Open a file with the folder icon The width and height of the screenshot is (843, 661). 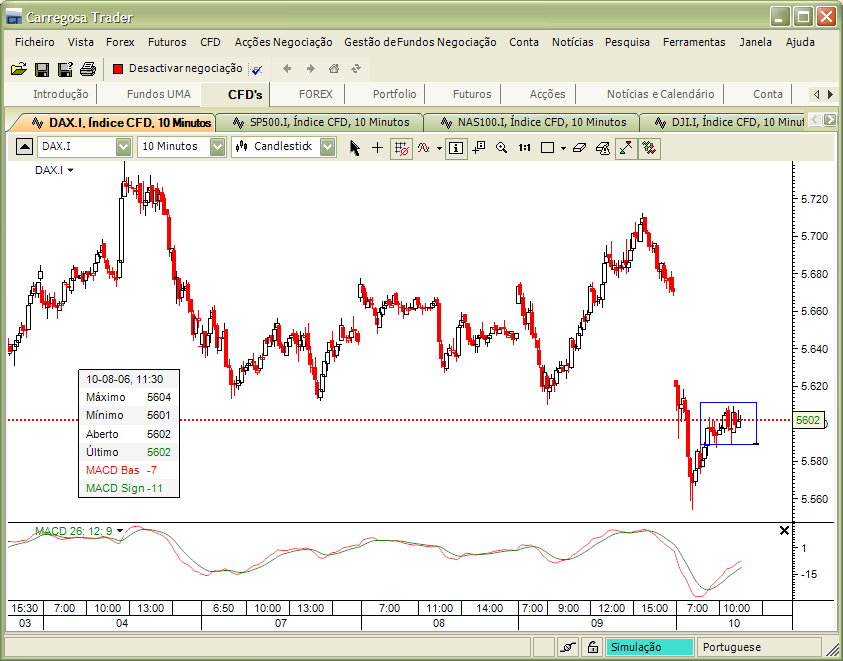(19, 69)
